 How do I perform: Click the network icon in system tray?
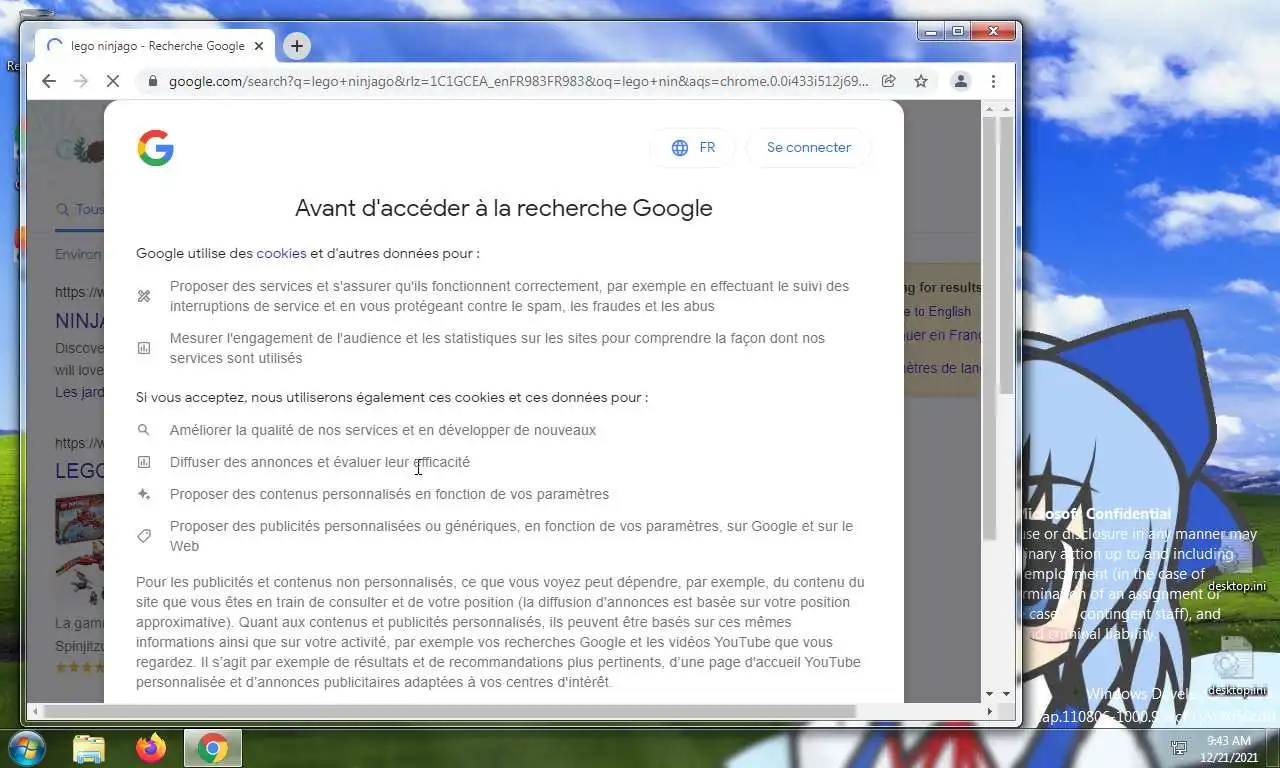(x=1179, y=748)
